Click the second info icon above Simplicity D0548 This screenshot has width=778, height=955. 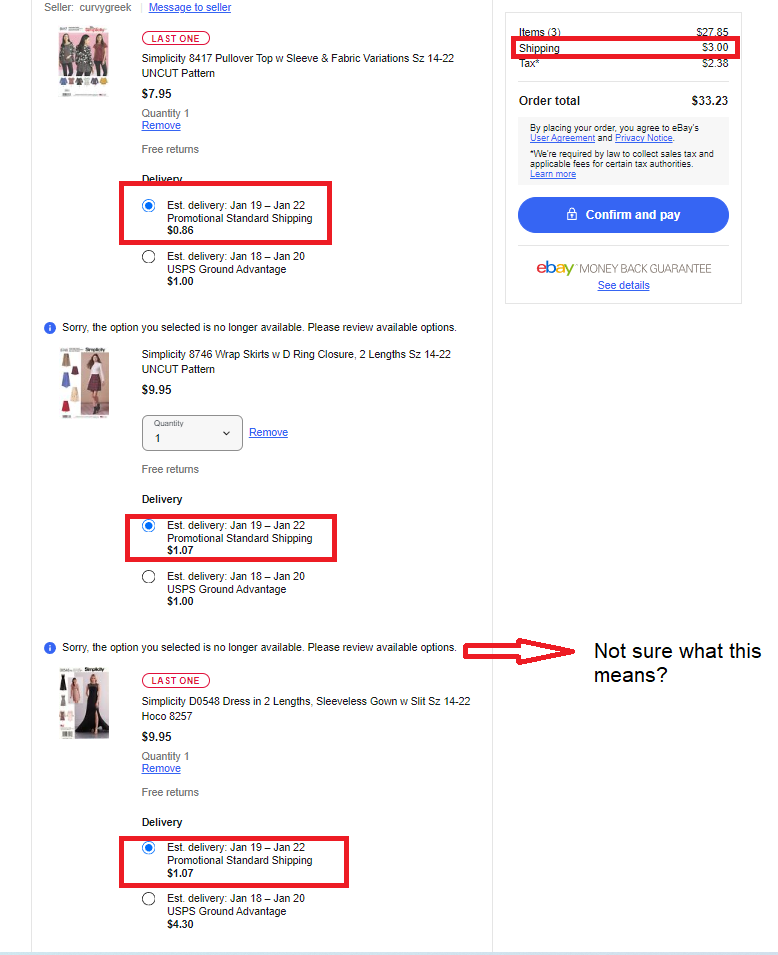[50, 648]
